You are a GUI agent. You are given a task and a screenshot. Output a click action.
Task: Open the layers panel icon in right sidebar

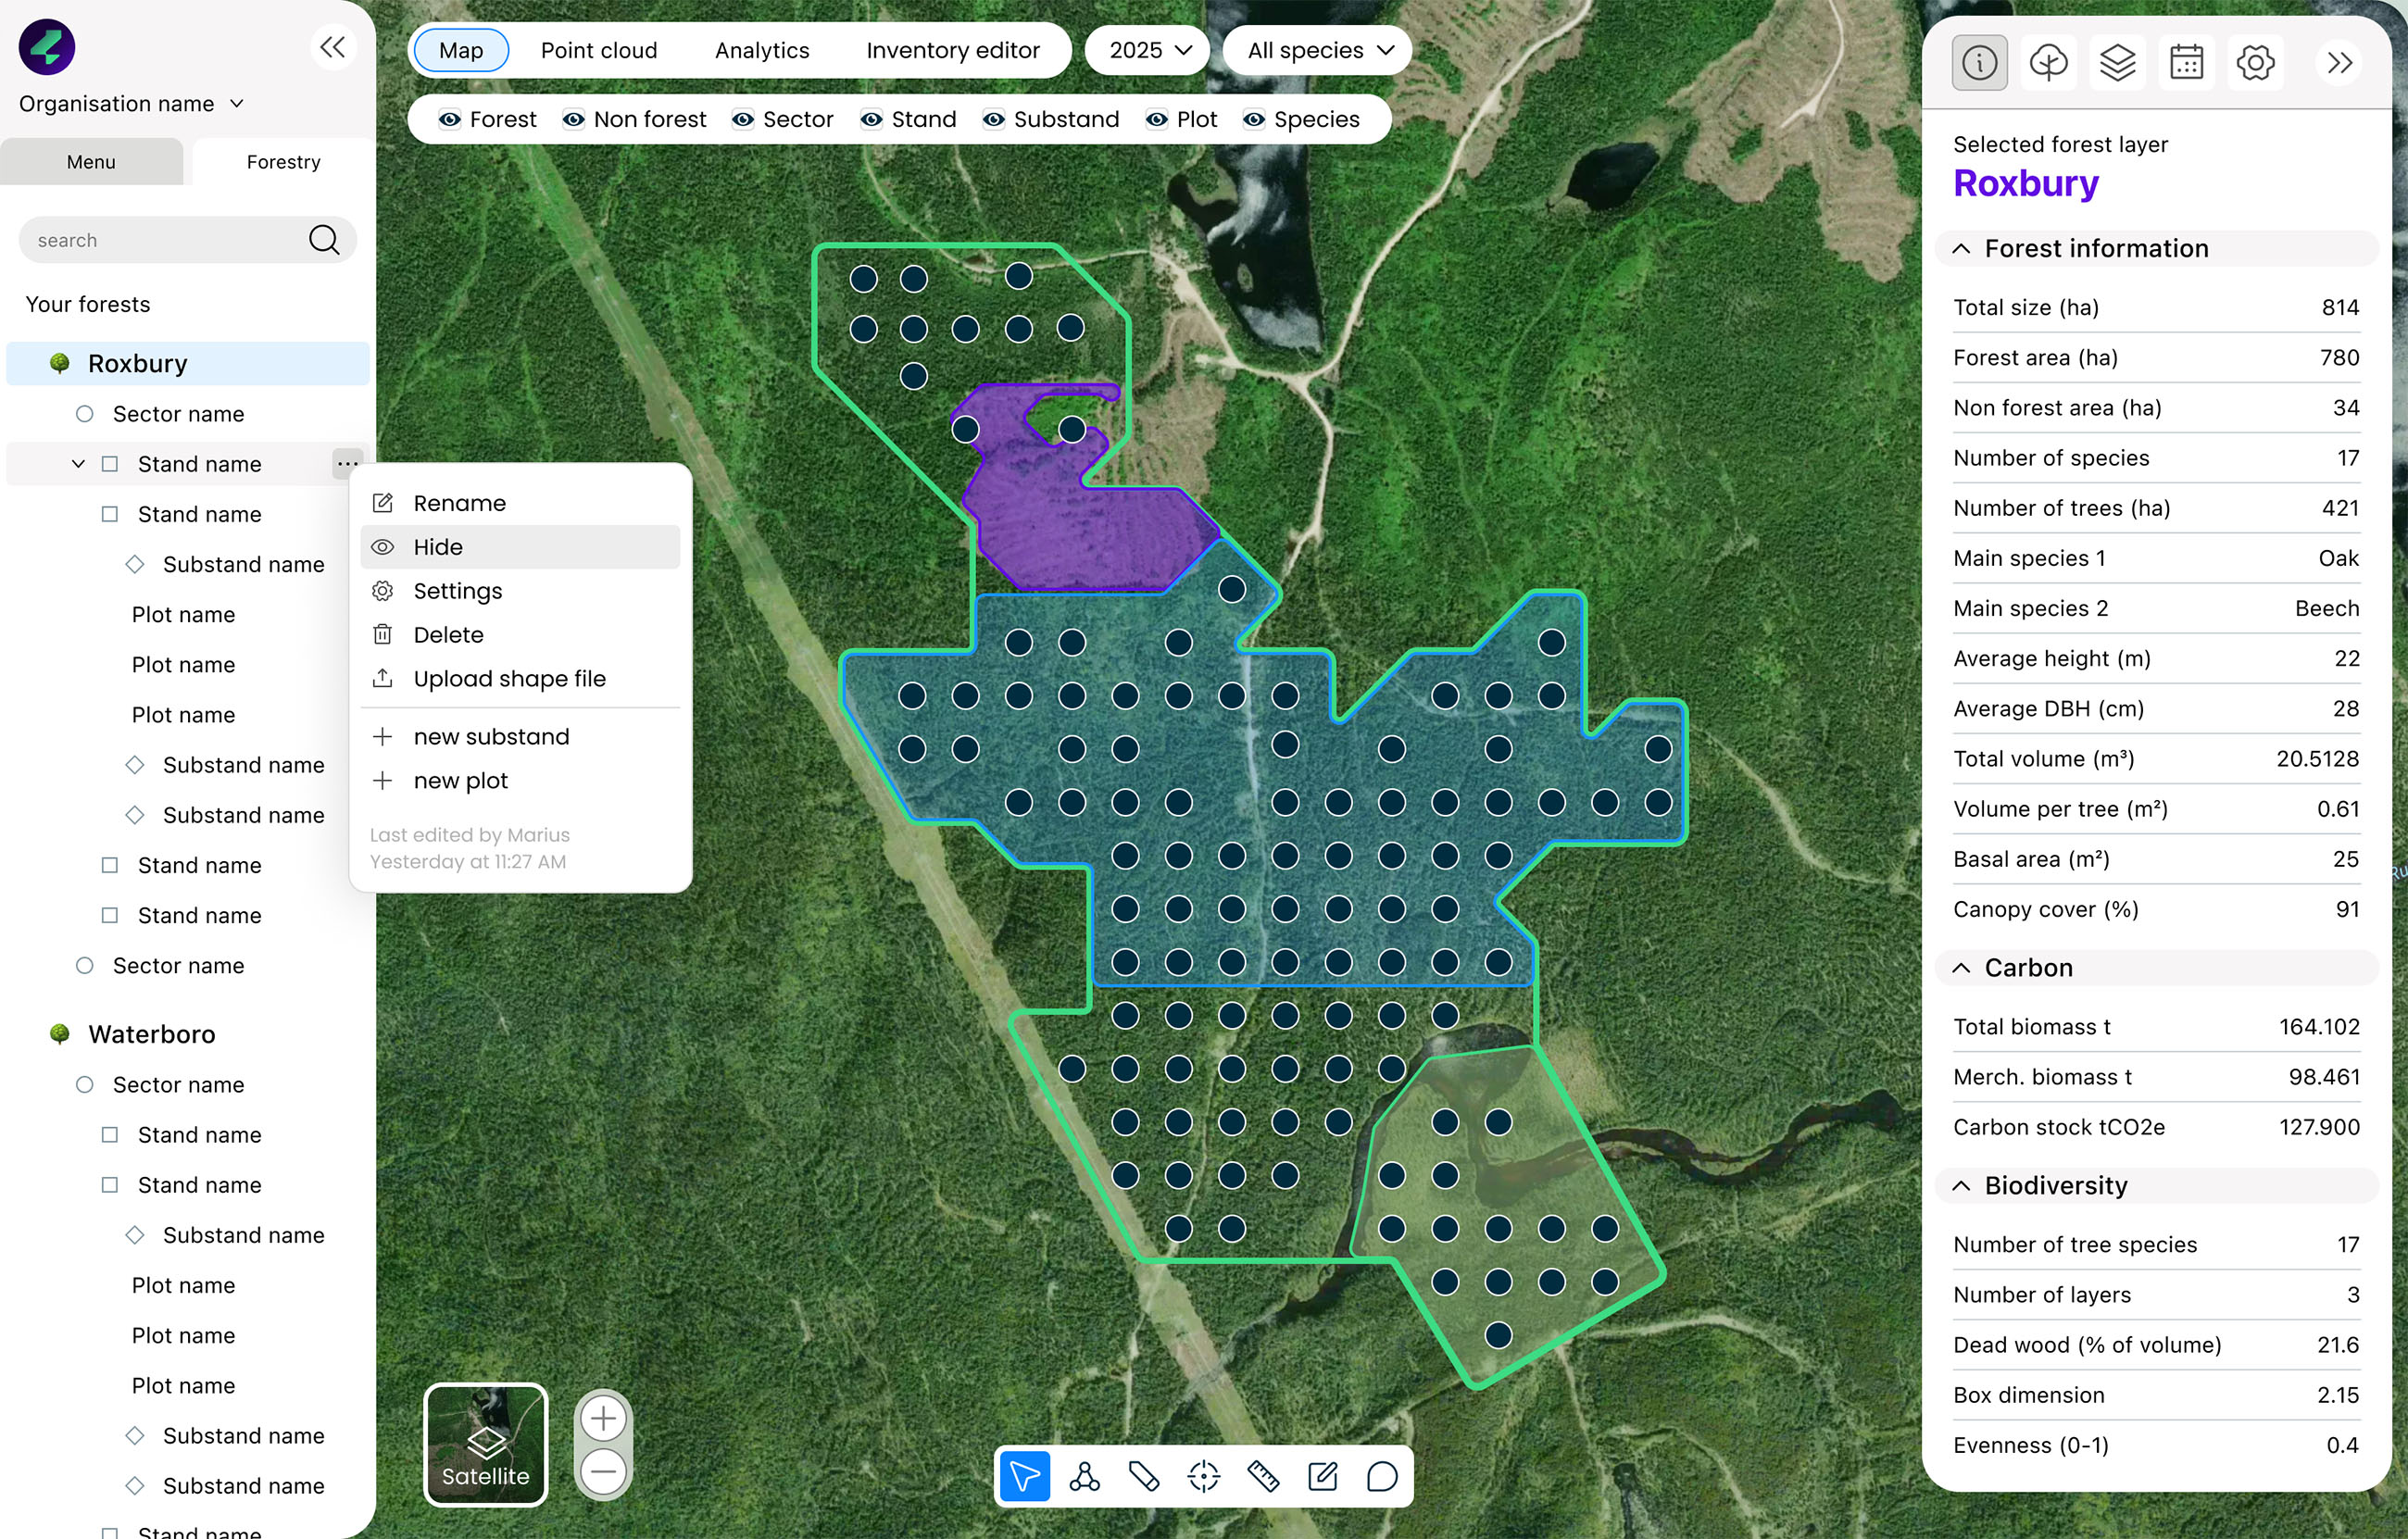[x=2117, y=63]
